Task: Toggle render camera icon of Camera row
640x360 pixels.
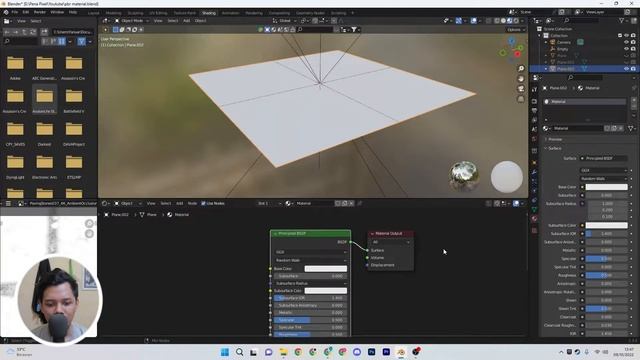Action: 633,42
